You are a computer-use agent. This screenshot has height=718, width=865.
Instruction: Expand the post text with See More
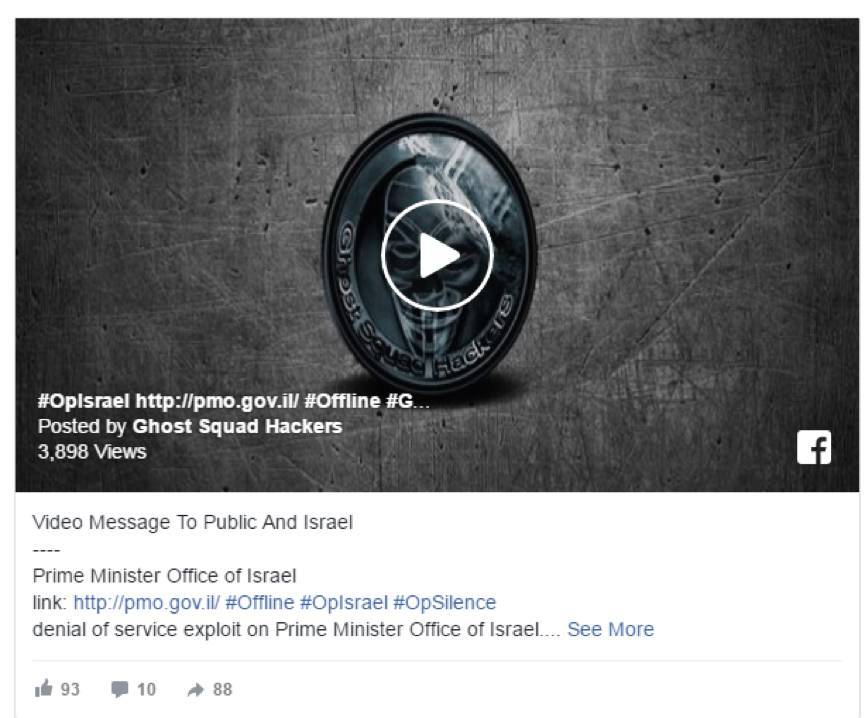(x=610, y=629)
